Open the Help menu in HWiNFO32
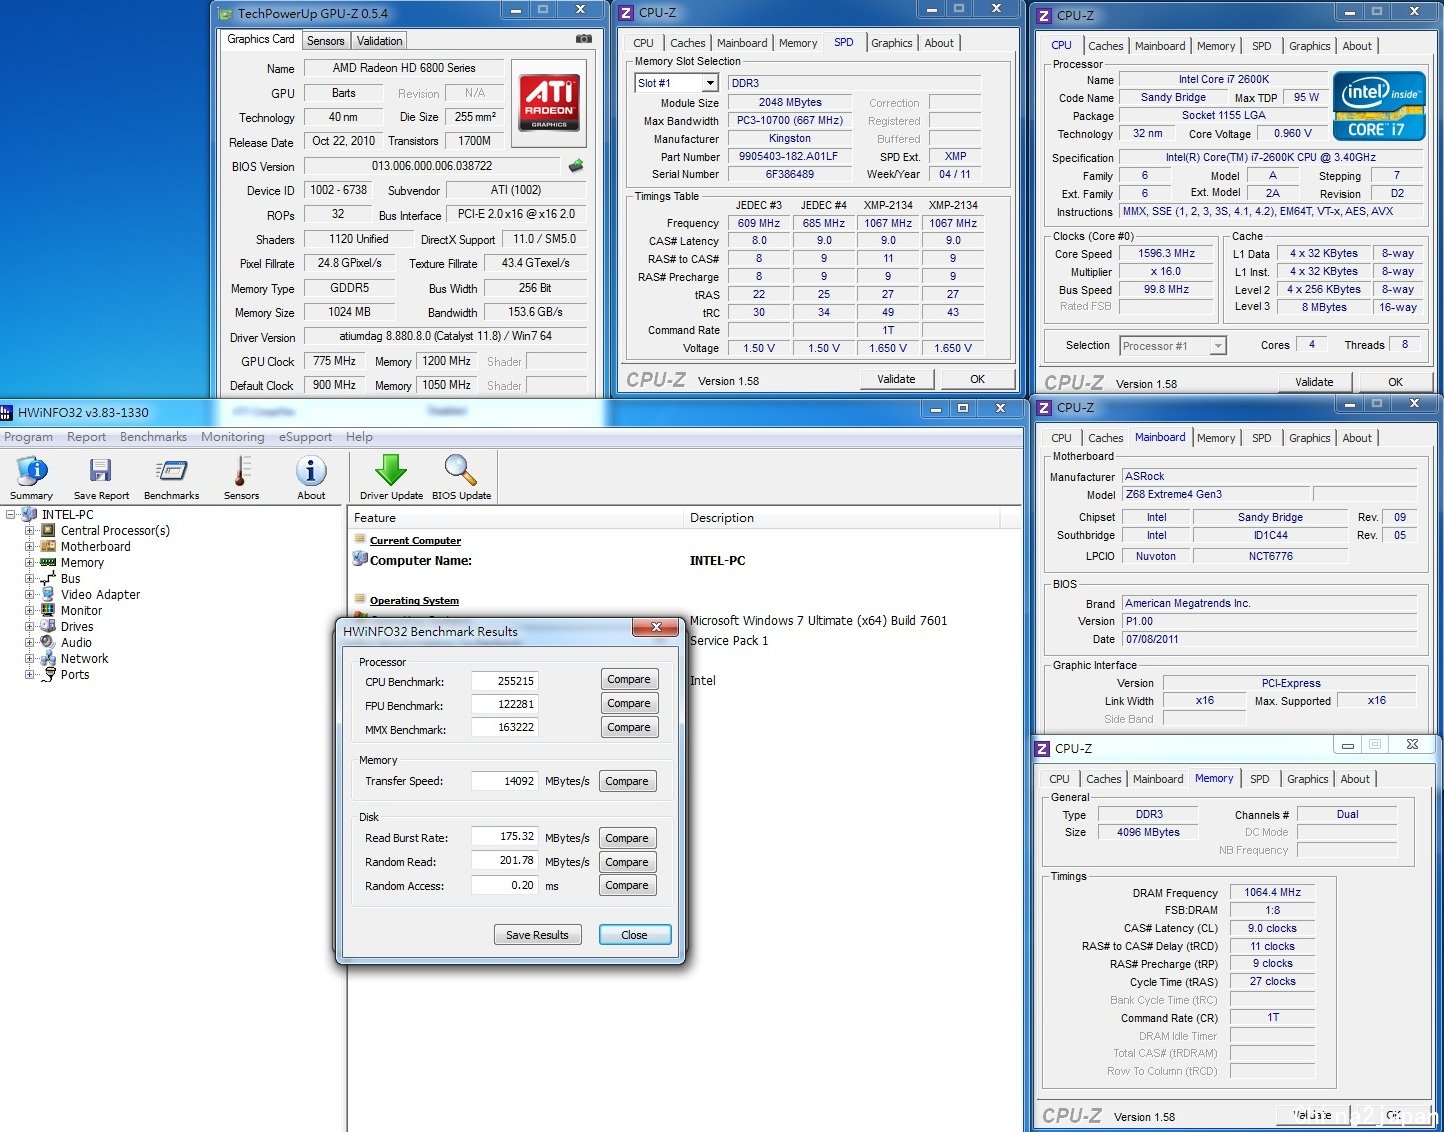 [359, 437]
